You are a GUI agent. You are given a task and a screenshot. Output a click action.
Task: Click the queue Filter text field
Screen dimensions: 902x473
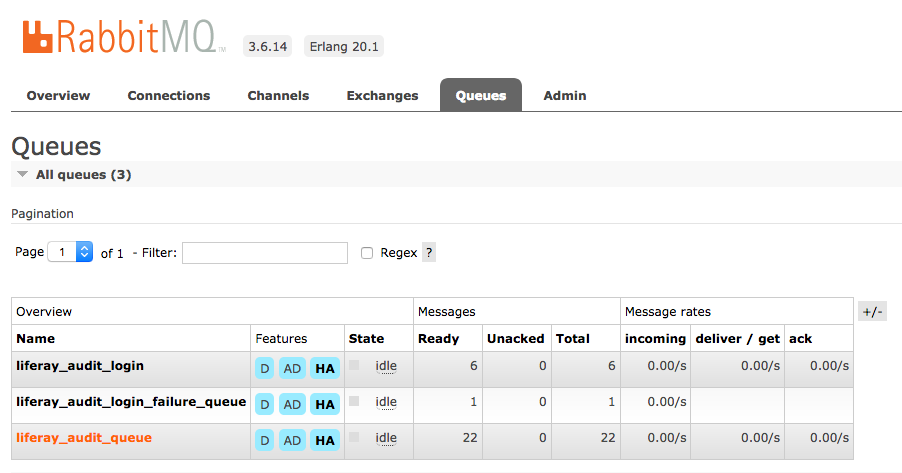(x=265, y=253)
